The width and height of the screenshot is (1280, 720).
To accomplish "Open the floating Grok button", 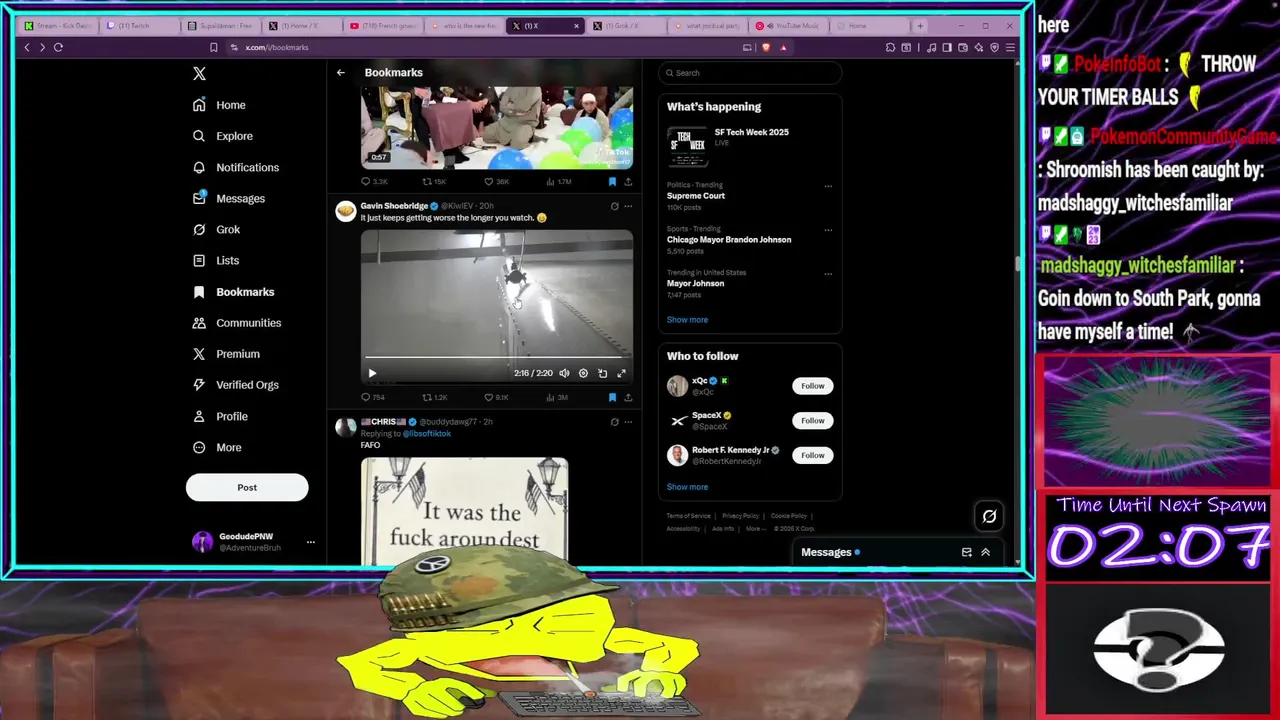I will (x=989, y=516).
